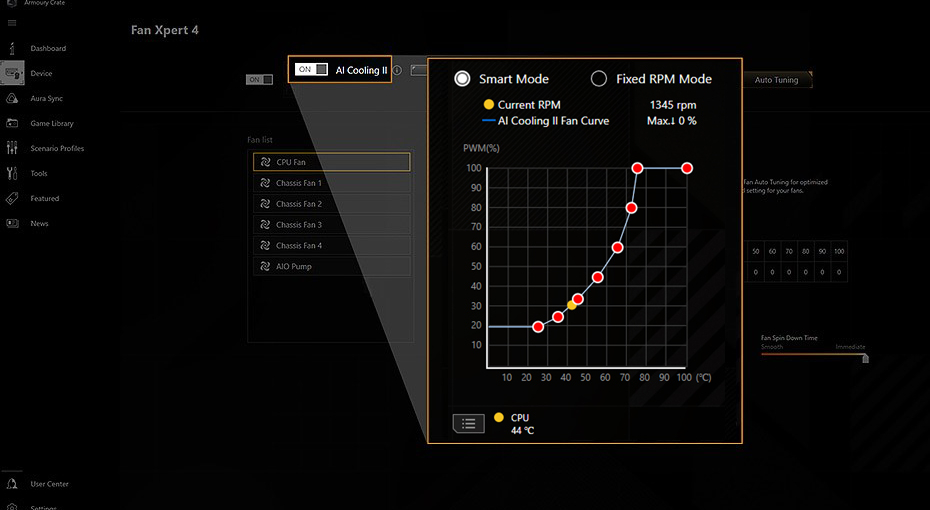This screenshot has height=510, width=930.
Task: Click the '1345 rpm' value
Action: pos(673,105)
